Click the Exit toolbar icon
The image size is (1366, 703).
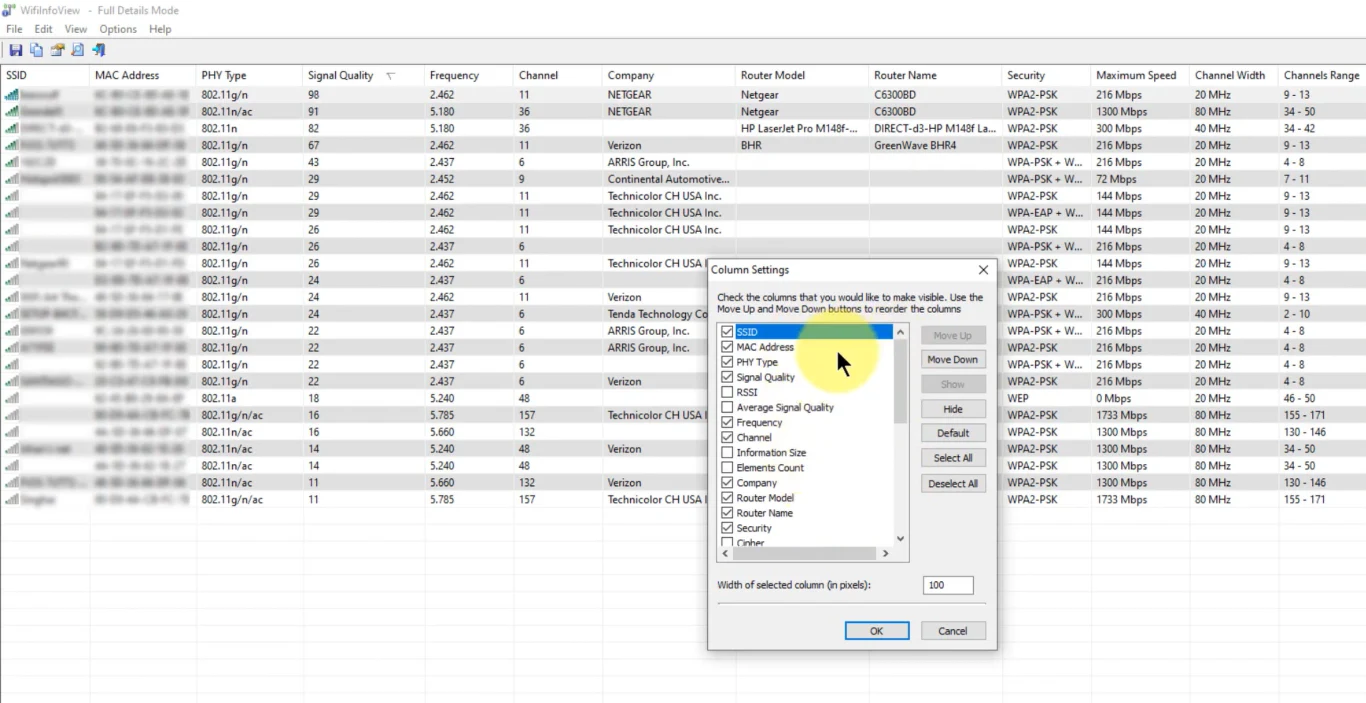pyautogui.click(x=99, y=50)
